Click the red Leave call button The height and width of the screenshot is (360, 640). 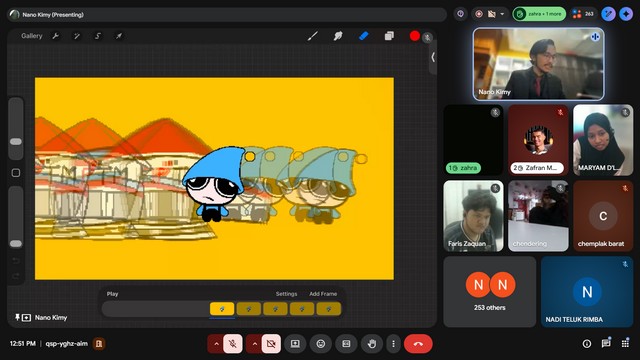(418, 344)
